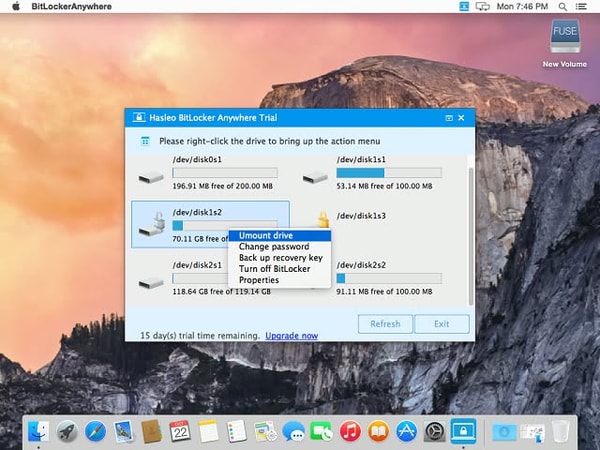Image resolution: width=600 pixels, height=450 pixels.
Task: Open the BitLockerAnywhere menu in the menu bar
Action: [72, 7]
